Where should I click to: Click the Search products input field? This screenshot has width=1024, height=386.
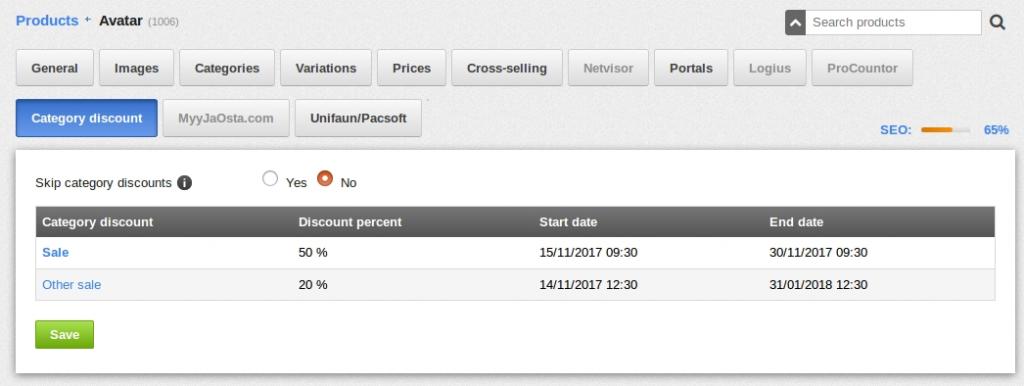coord(893,22)
